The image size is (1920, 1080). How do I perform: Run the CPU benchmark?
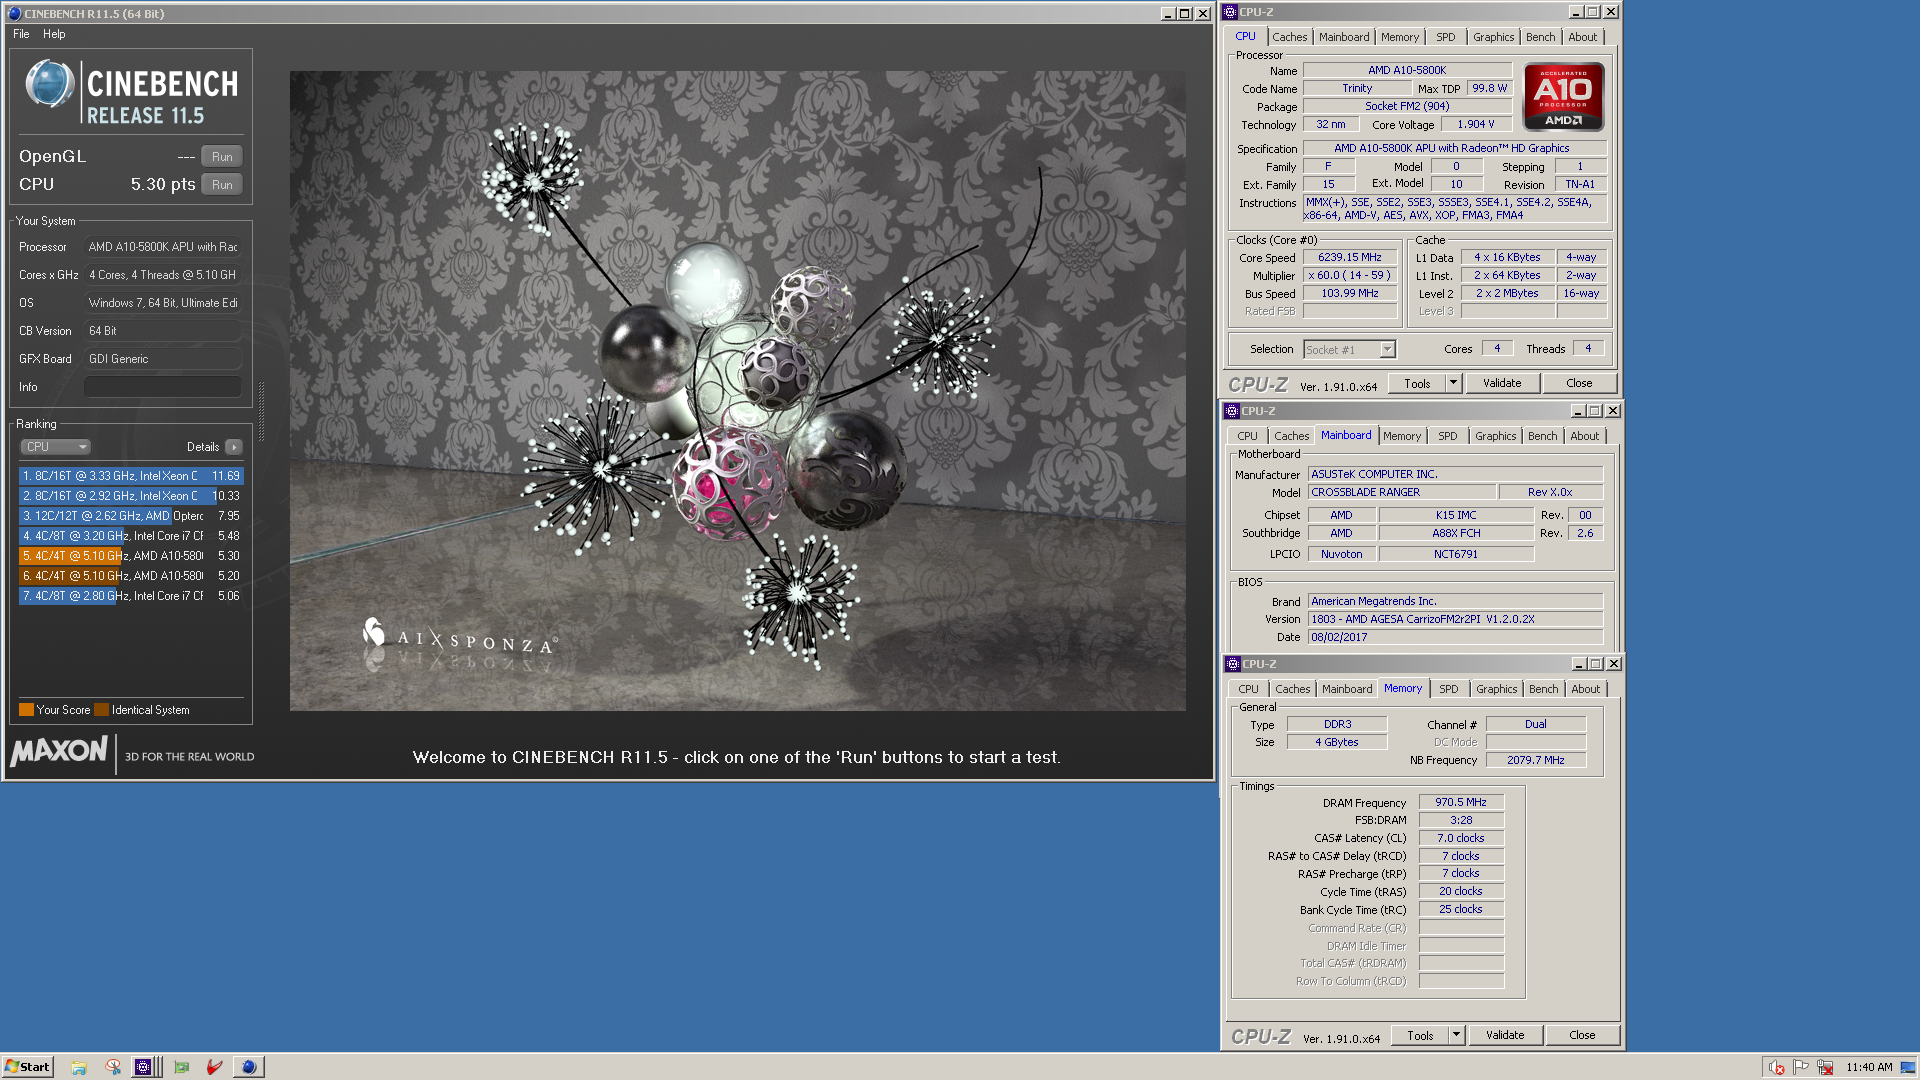222,185
